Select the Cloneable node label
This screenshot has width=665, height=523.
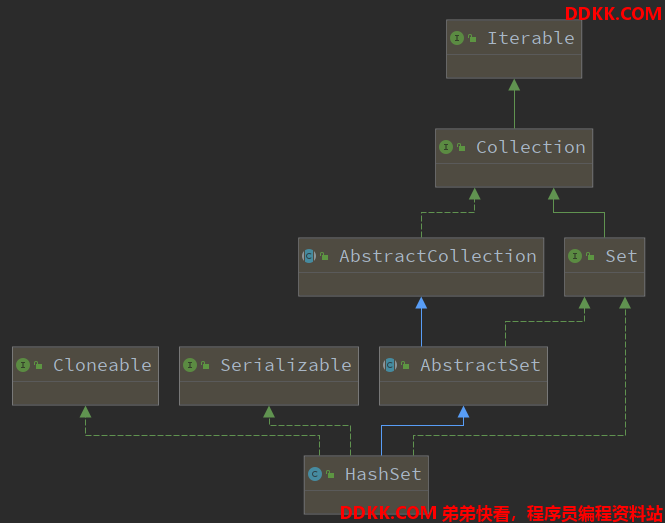[x=102, y=365]
